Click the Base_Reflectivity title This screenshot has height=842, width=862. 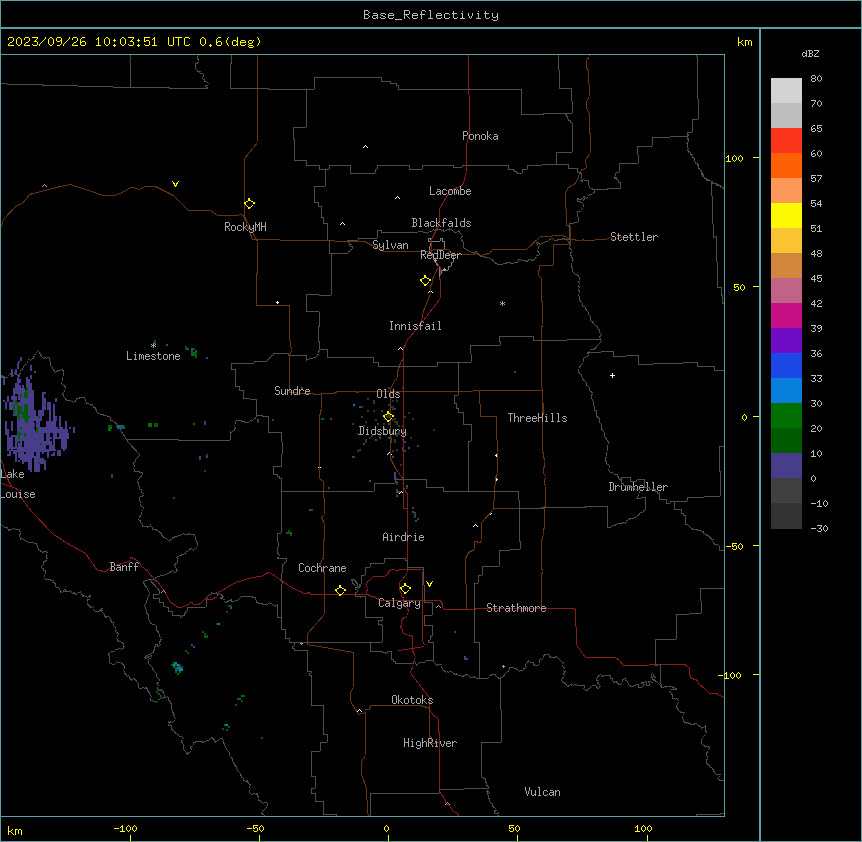tap(431, 15)
